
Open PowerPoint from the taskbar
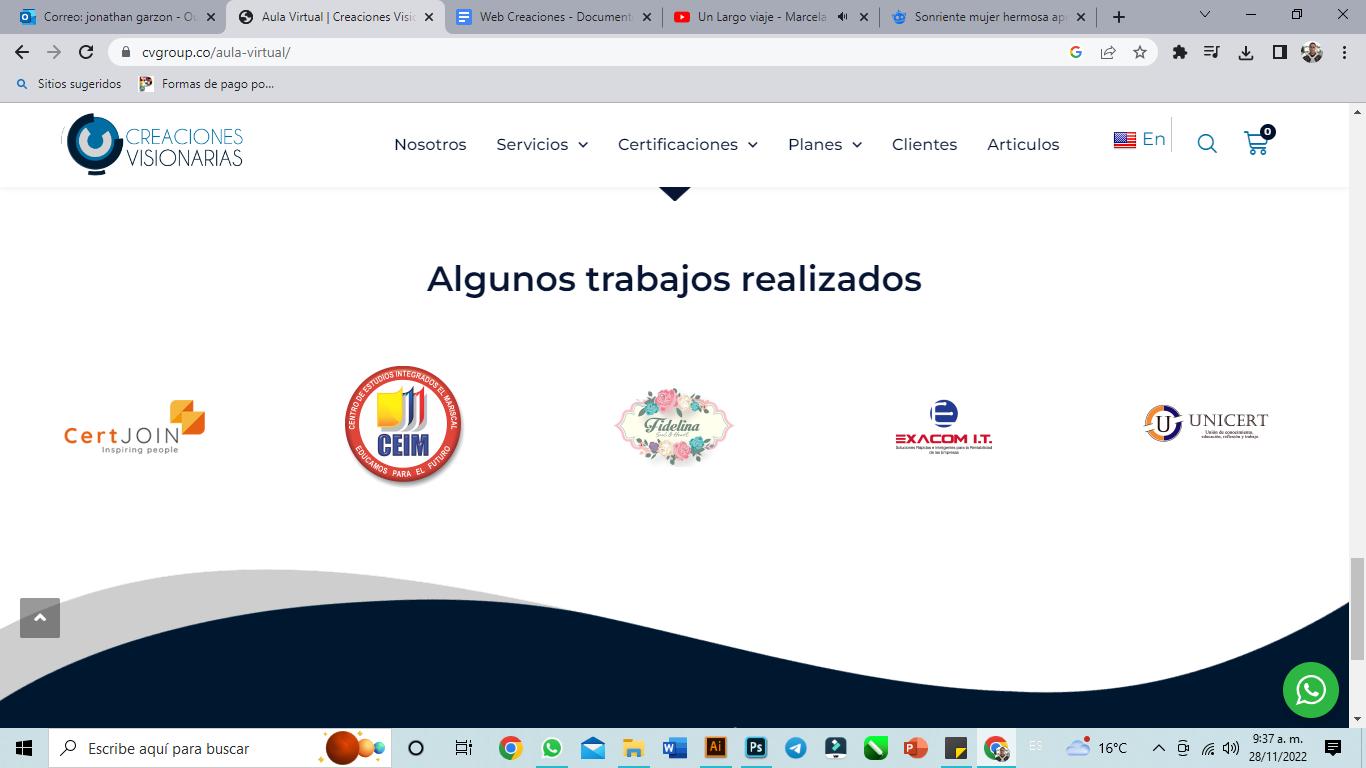tap(915, 748)
